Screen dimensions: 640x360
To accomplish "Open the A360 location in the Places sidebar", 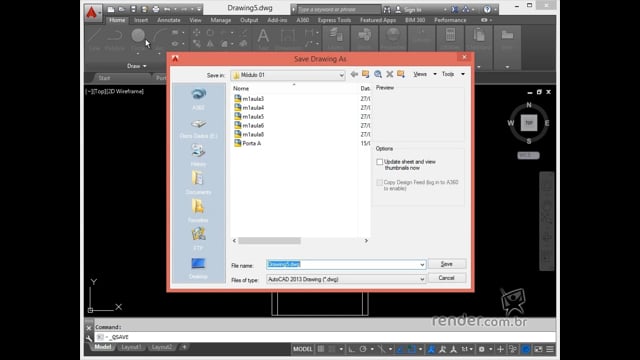I will (x=198, y=99).
